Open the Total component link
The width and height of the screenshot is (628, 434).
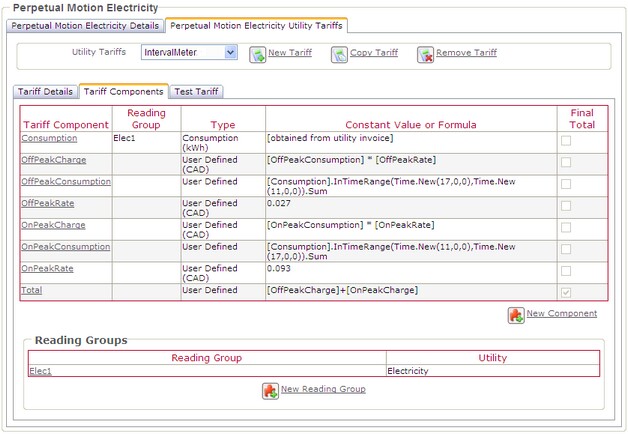tap(32, 290)
